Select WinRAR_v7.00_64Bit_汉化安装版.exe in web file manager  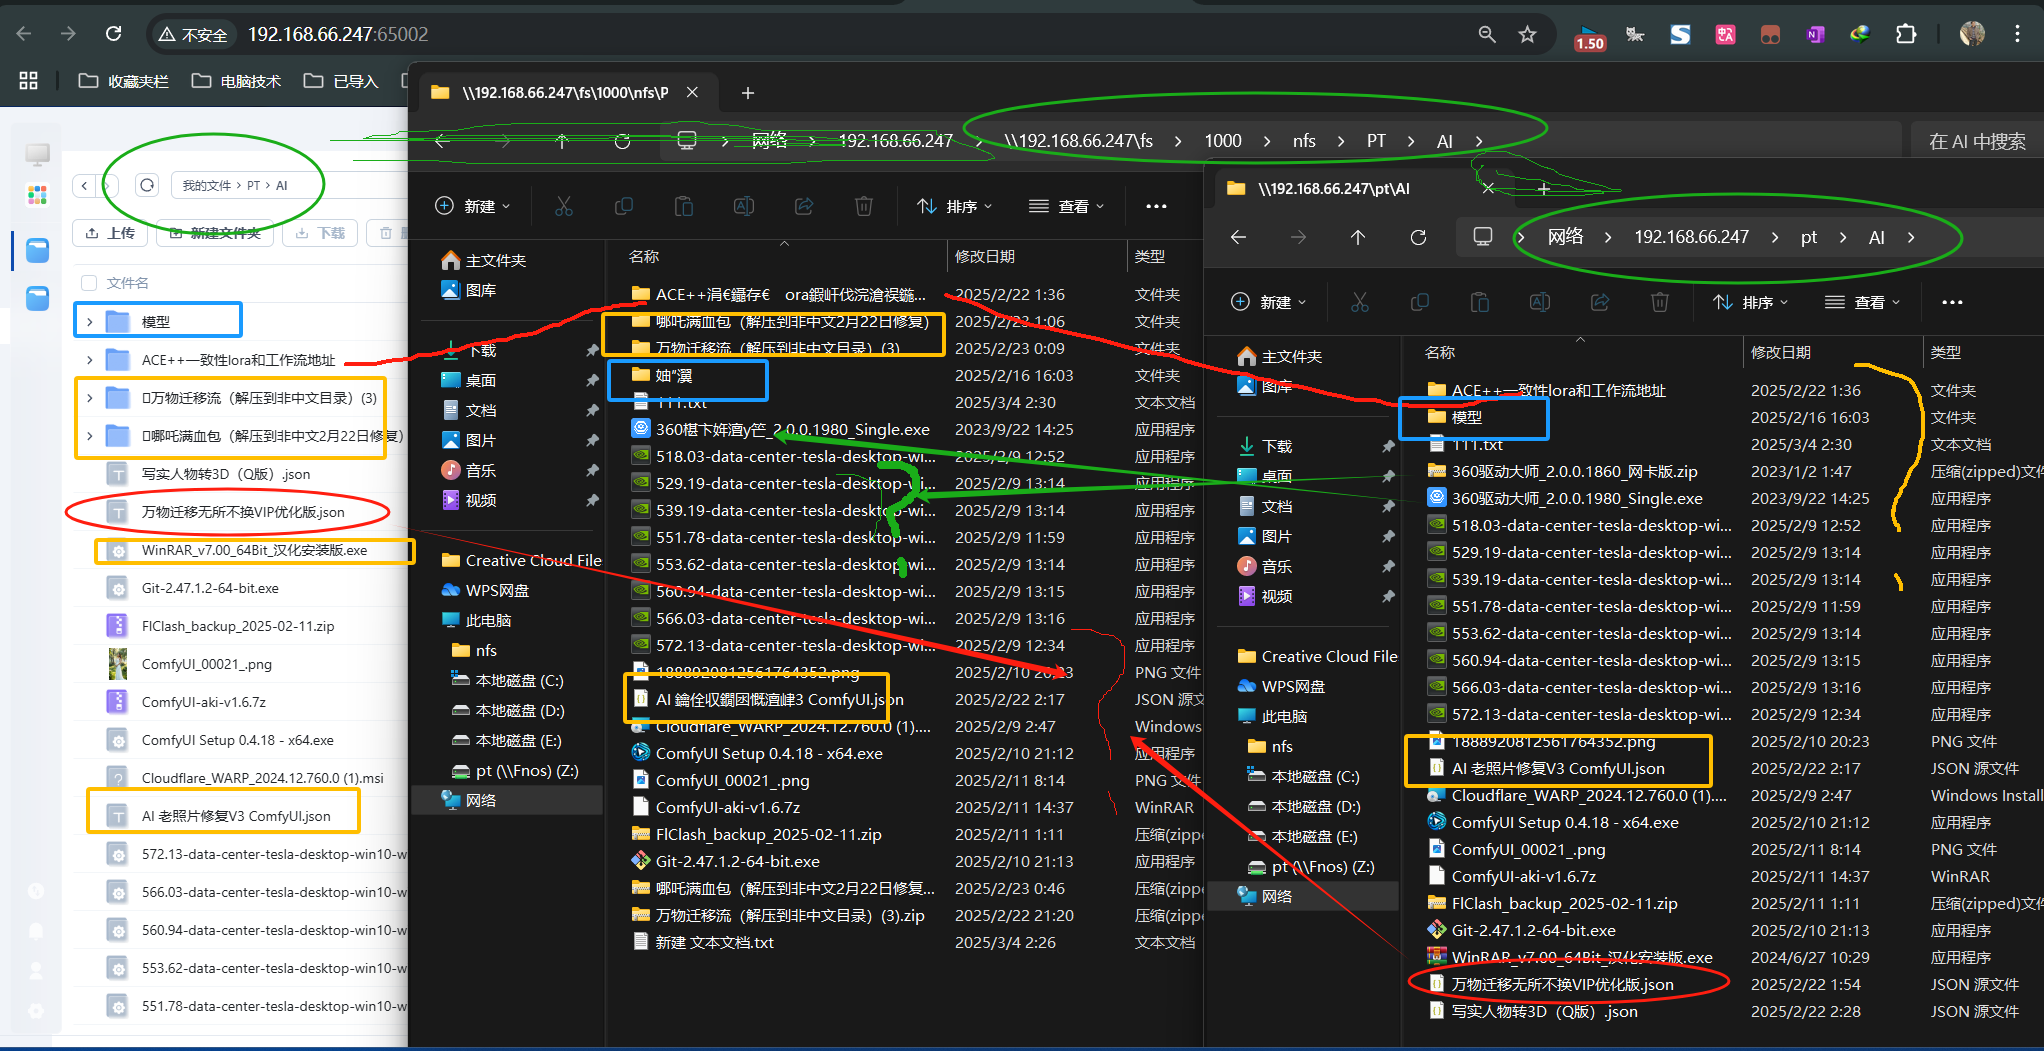click(254, 550)
